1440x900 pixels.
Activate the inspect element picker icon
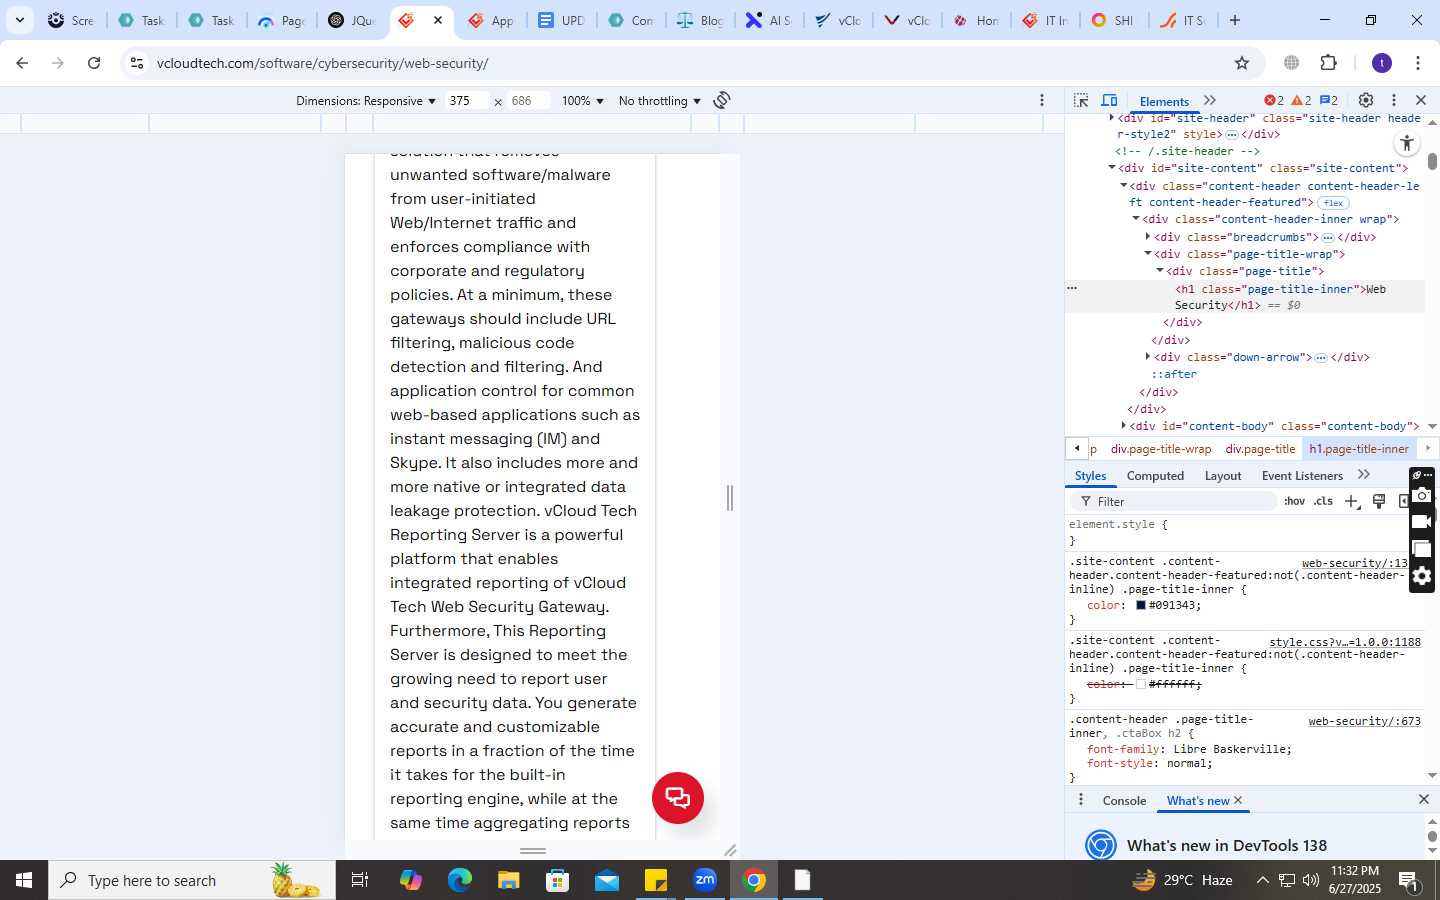(x=1081, y=100)
